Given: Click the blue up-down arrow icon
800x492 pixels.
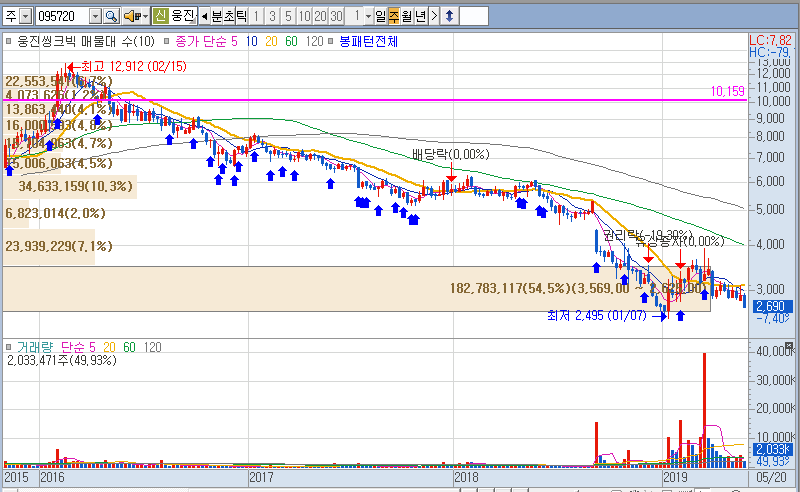Looking at the screenshot, I should coord(449,16).
